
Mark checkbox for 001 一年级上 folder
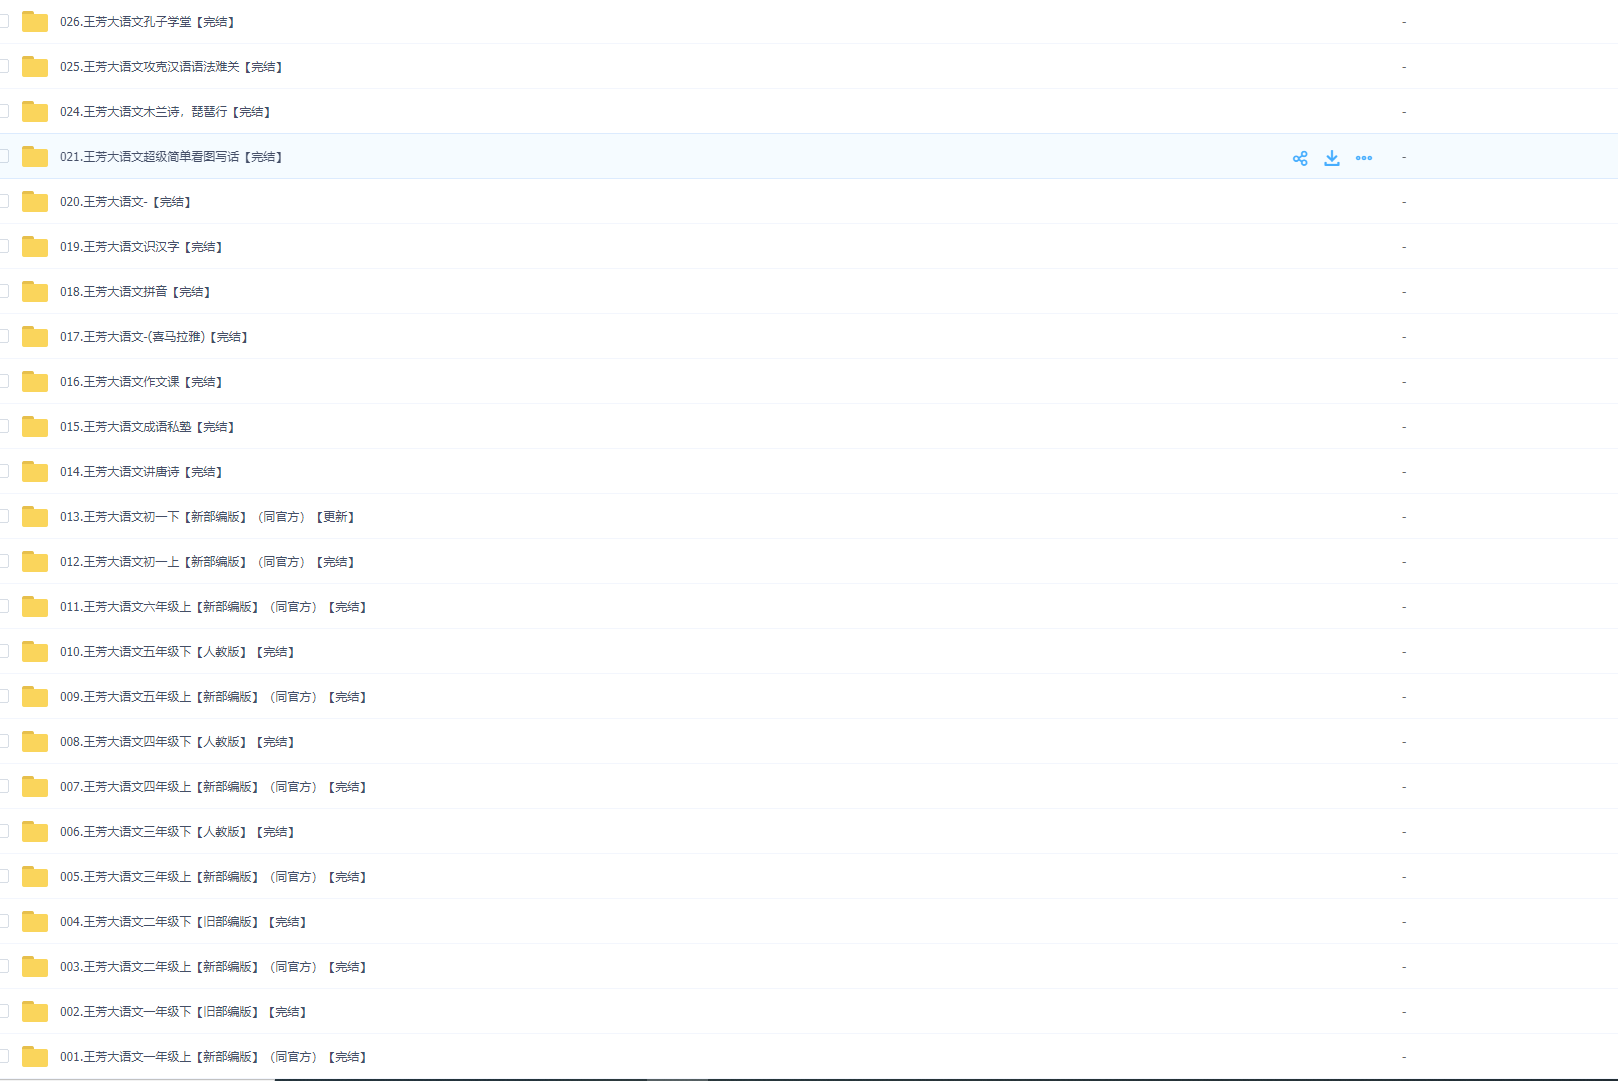coord(3,1056)
